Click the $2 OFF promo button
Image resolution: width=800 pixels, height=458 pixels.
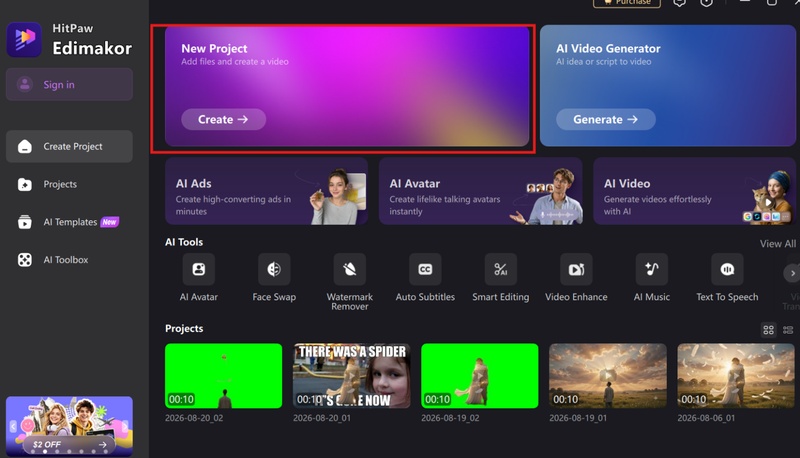point(69,445)
